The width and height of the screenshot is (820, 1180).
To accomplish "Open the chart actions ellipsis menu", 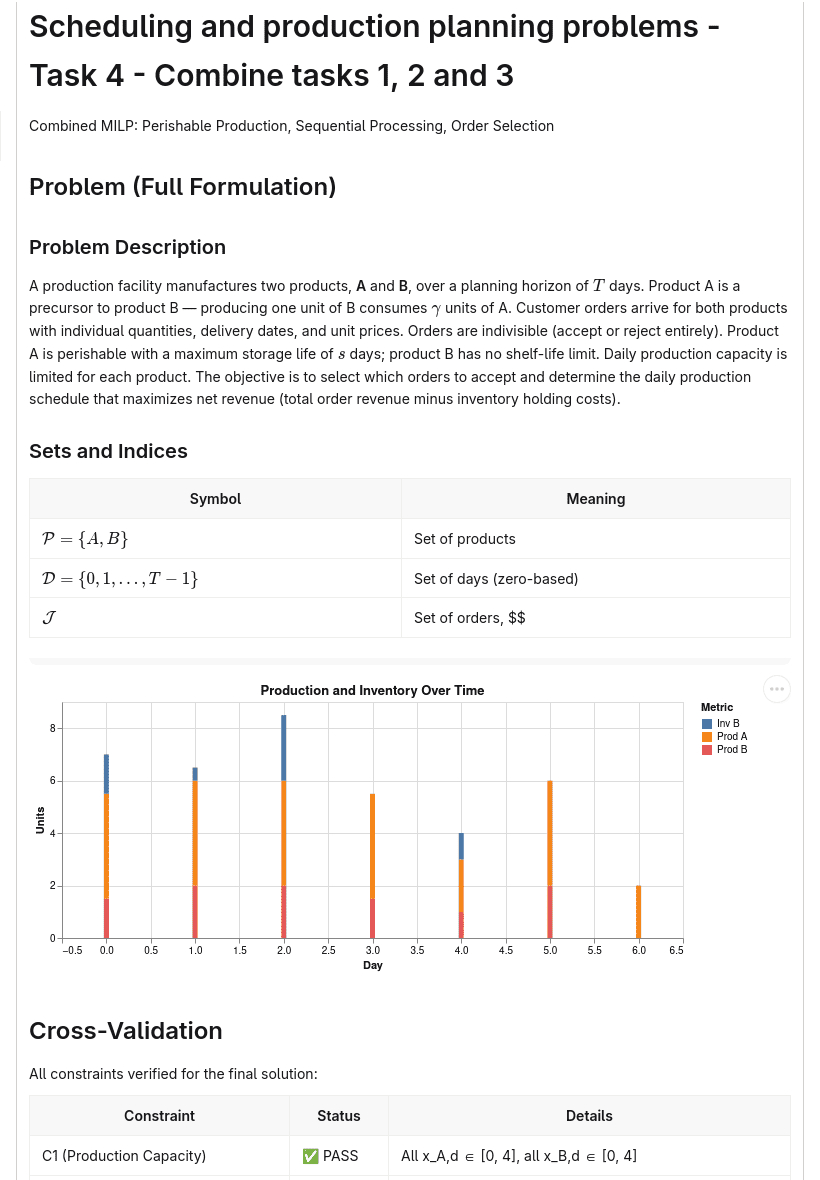I will (776, 689).
